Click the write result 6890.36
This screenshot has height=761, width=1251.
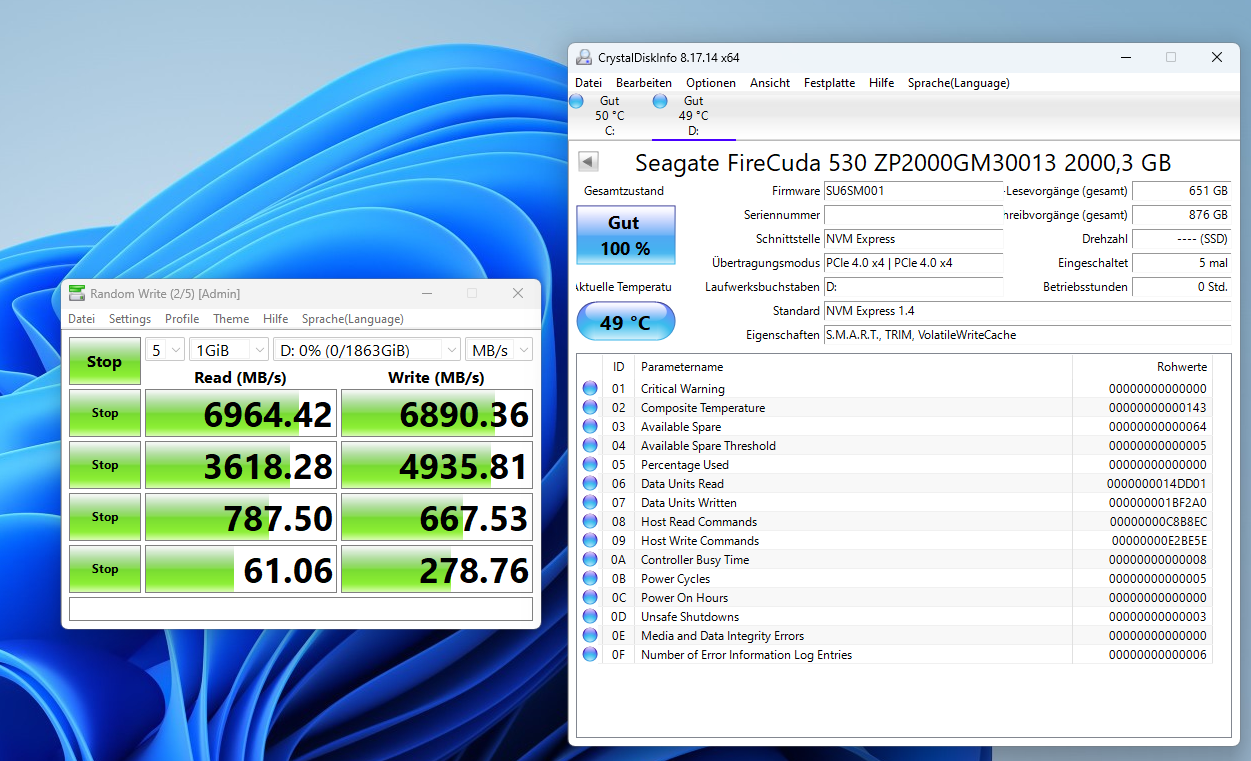point(436,414)
